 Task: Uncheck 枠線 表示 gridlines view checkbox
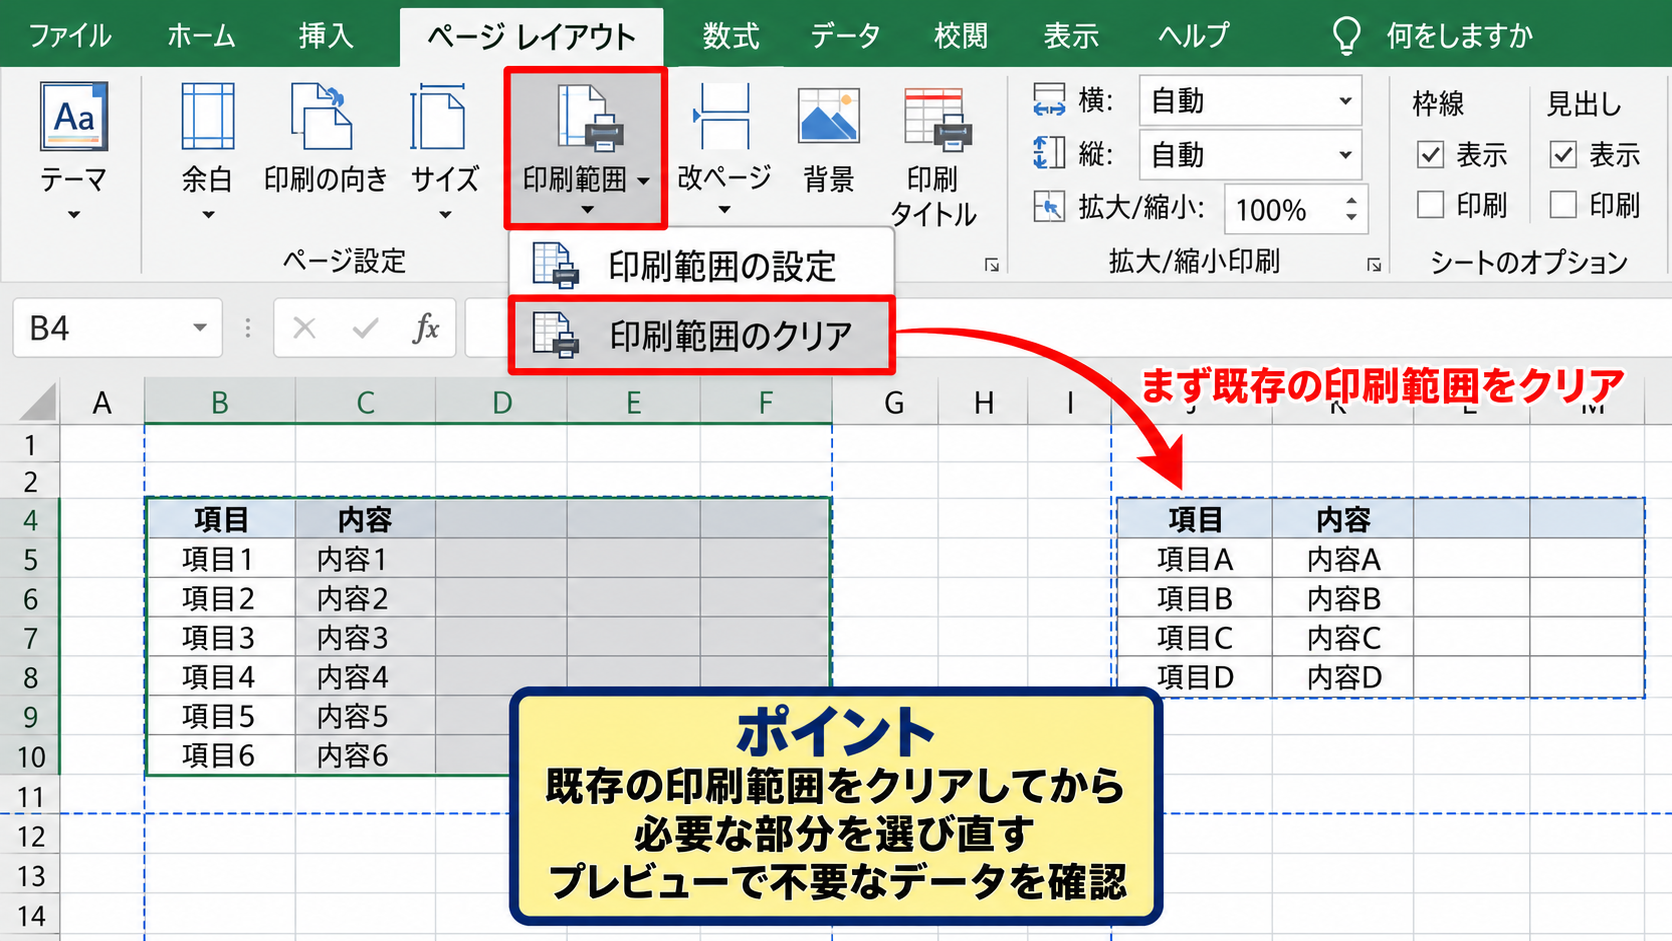click(1431, 155)
